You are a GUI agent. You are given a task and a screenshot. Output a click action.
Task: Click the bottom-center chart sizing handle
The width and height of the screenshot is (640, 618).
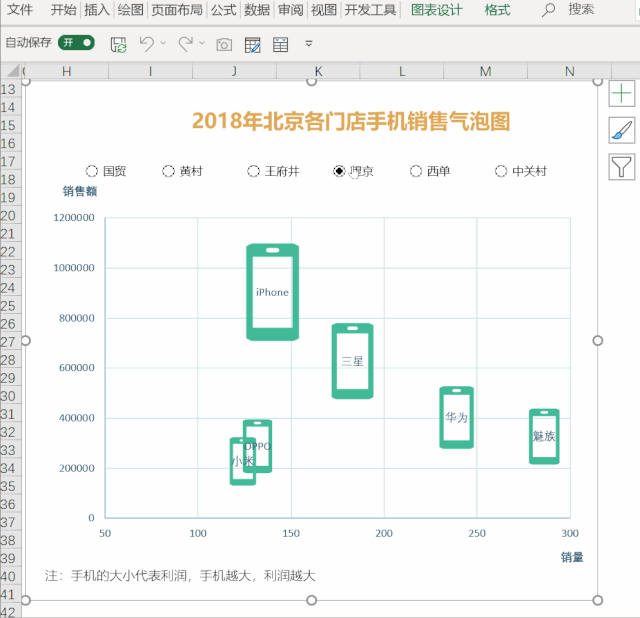[311, 600]
